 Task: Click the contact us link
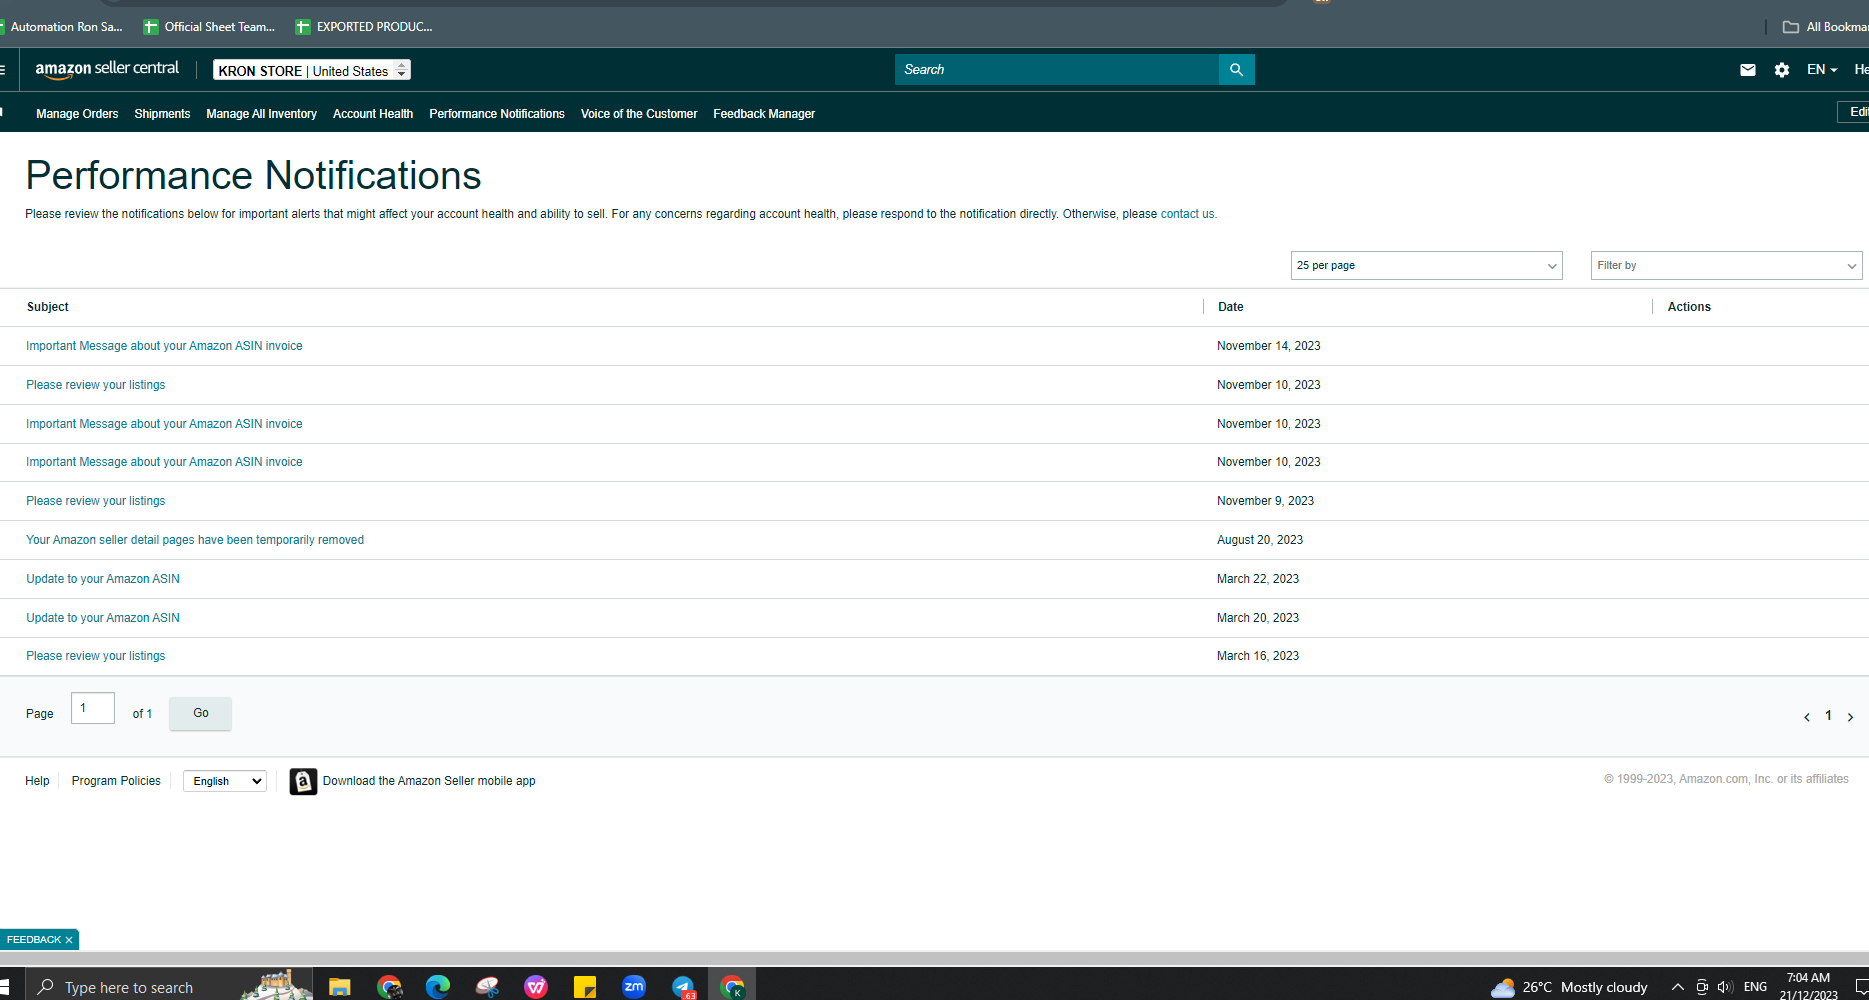(x=1187, y=214)
